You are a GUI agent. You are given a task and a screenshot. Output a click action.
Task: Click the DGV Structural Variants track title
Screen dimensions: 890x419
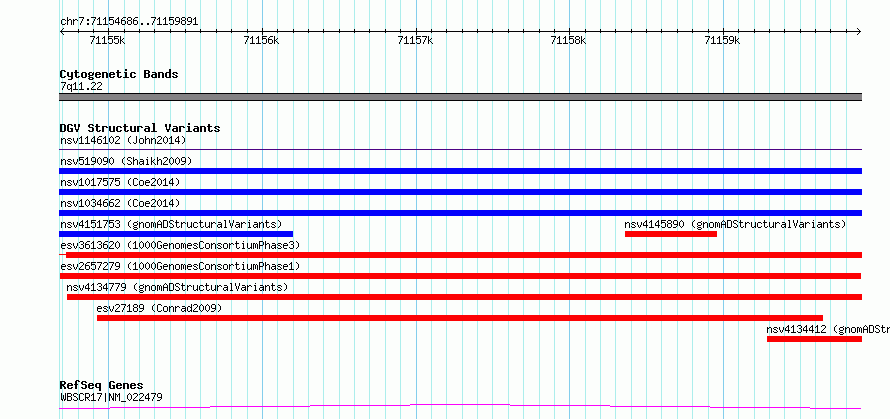coord(140,128)
